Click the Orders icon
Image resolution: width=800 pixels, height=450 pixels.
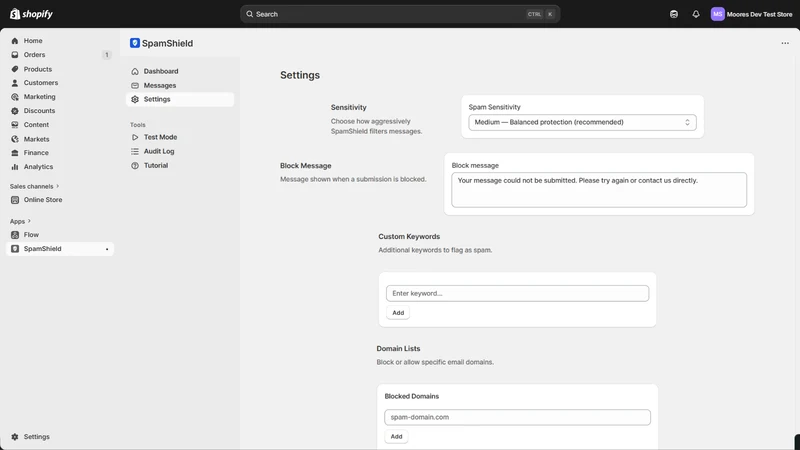(x=15, y=55)
